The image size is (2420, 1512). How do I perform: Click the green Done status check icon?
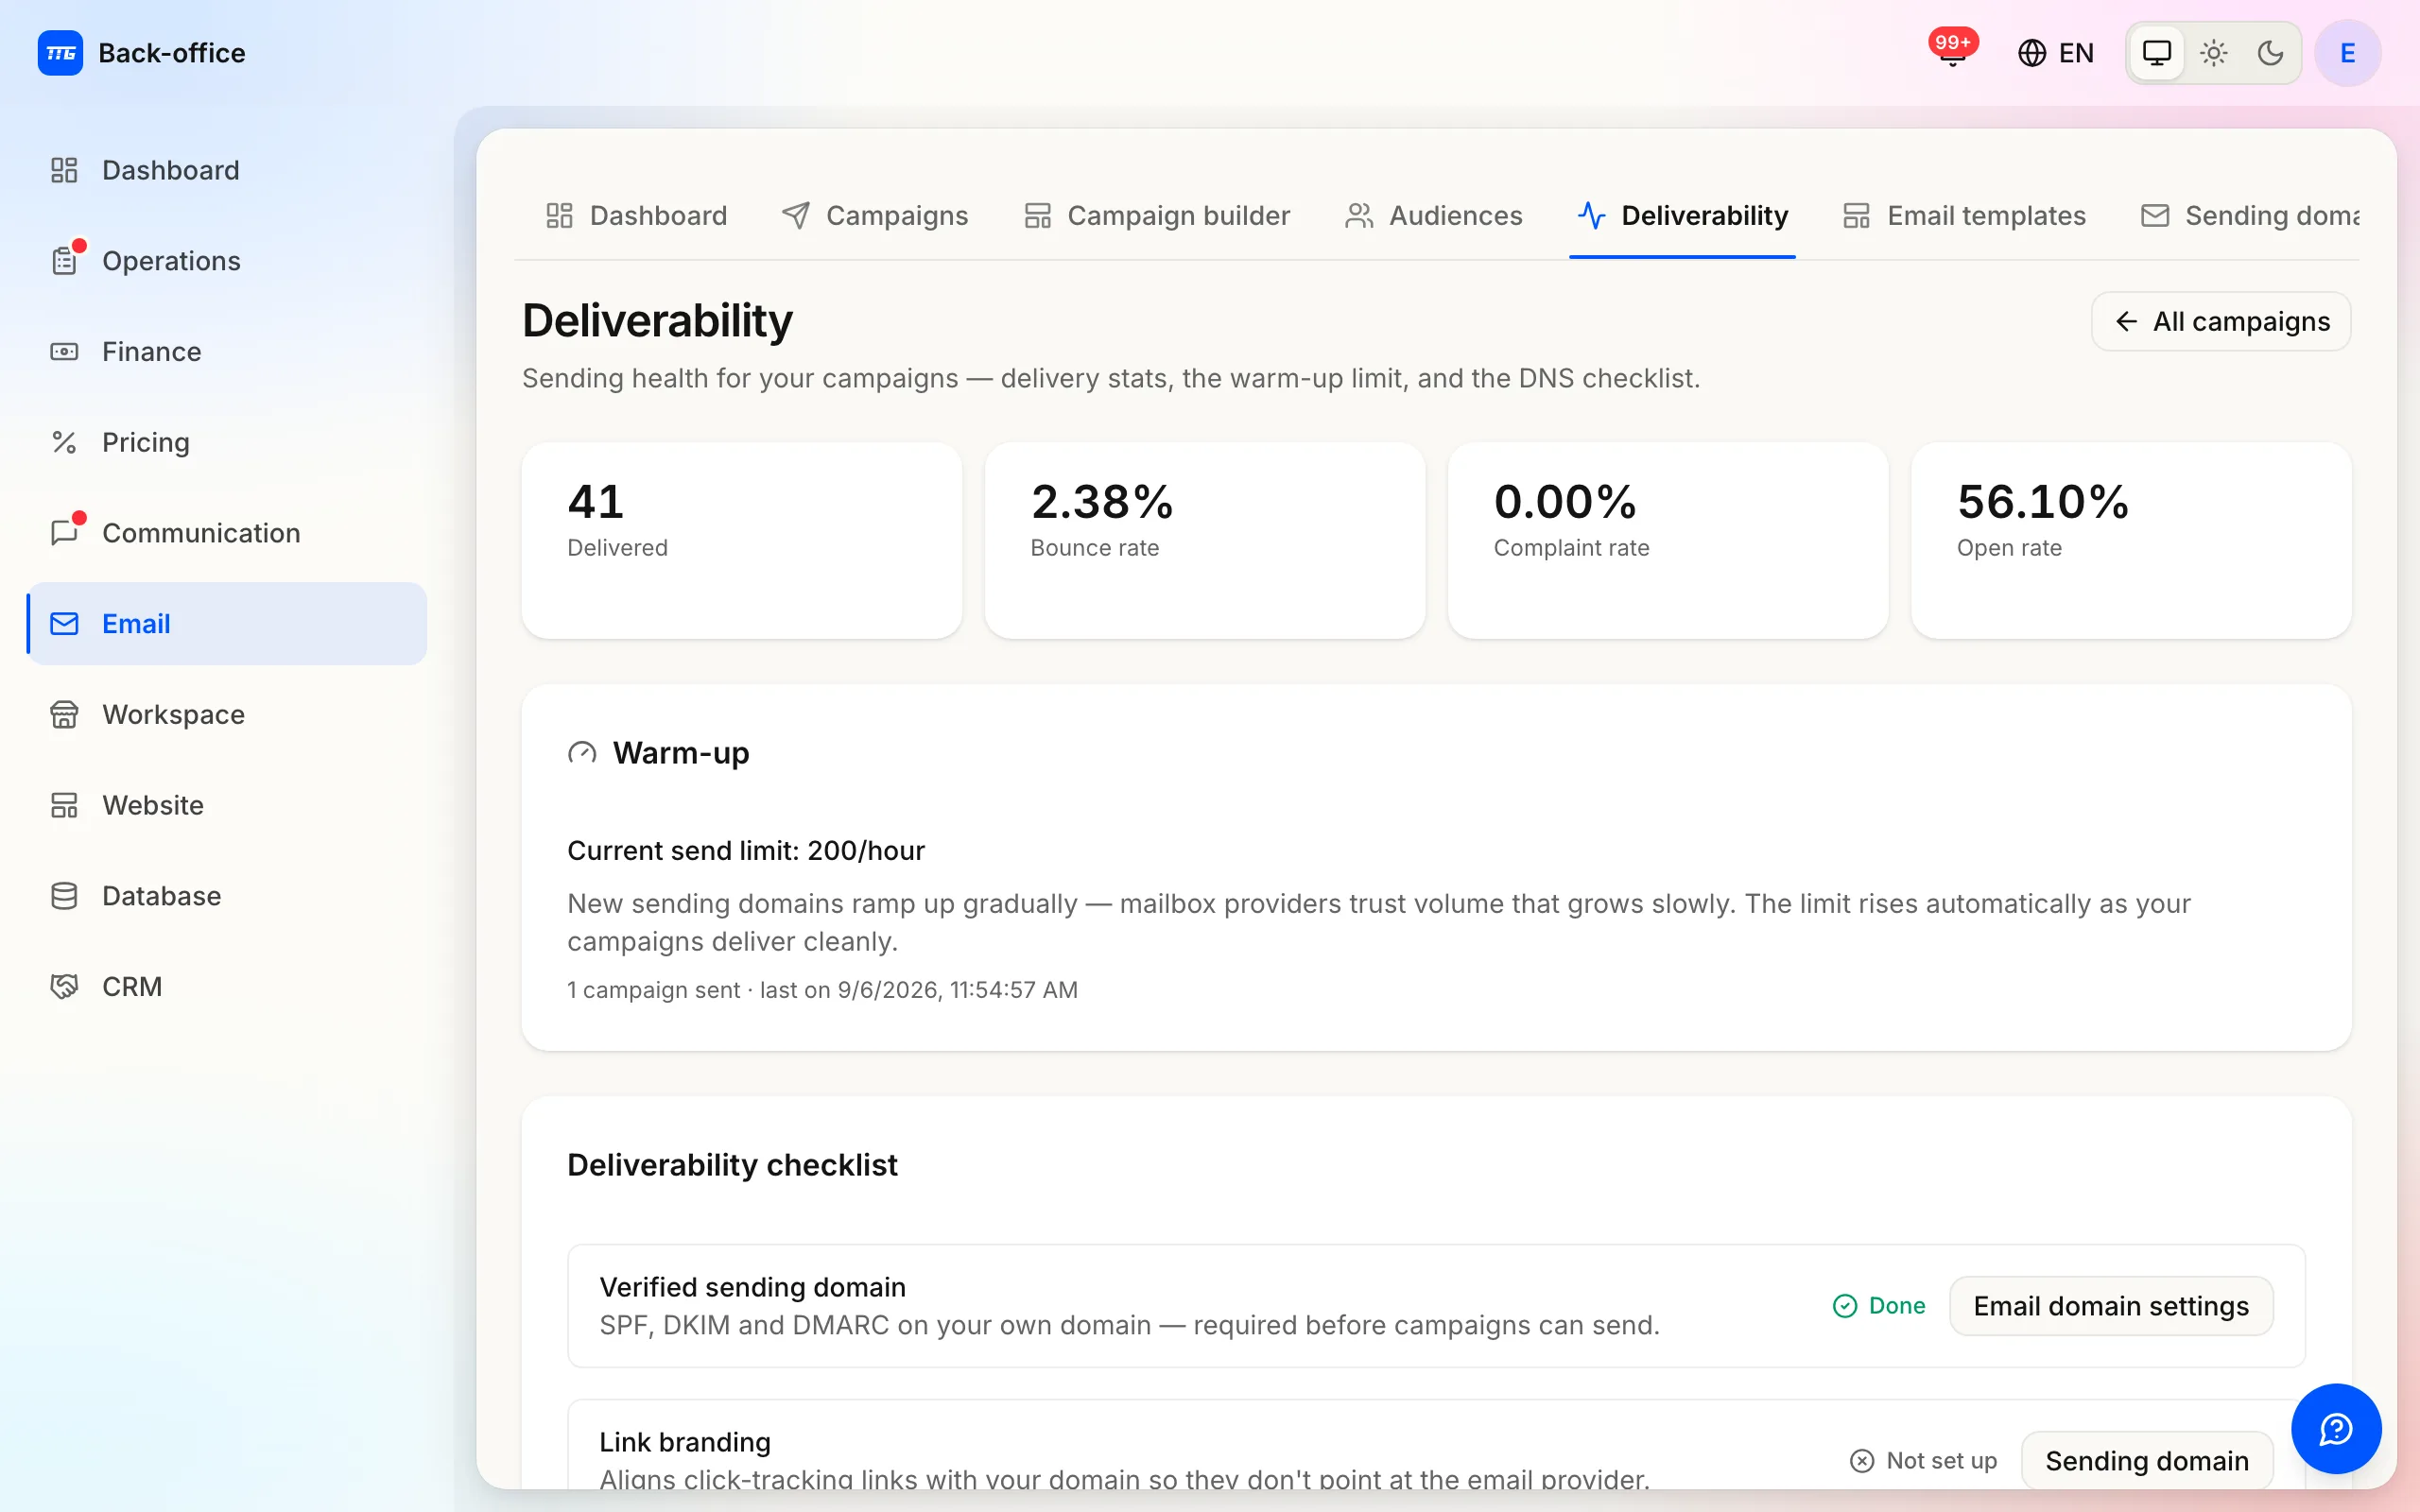coord(1845,1306)
